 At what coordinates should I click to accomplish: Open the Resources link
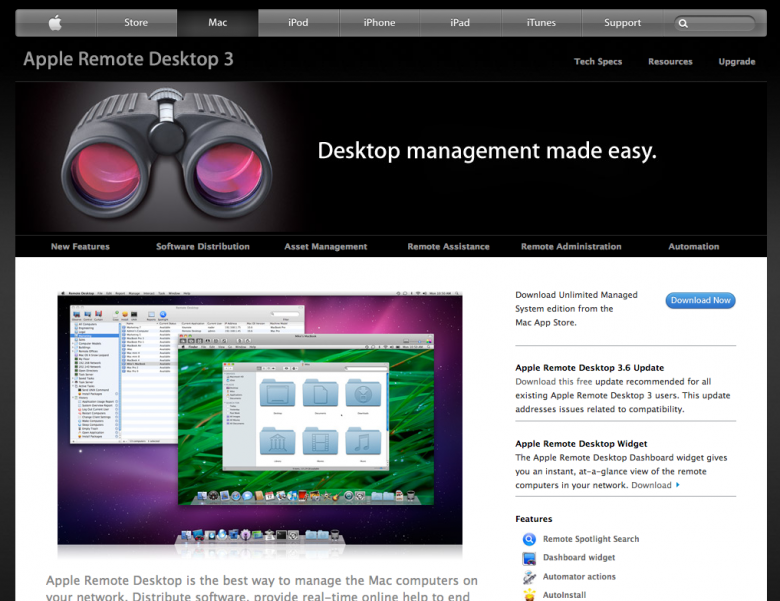click(670, 62)
